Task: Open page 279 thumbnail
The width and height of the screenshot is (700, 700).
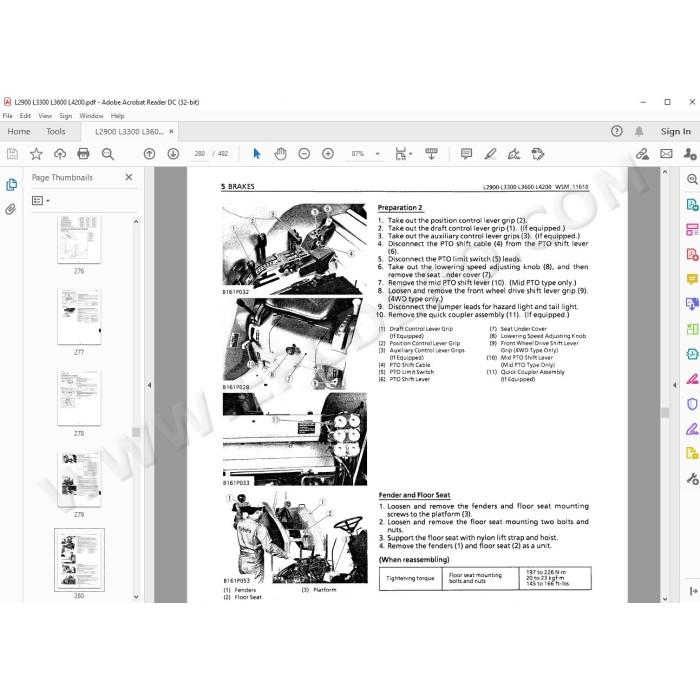Action: [79, 479]
